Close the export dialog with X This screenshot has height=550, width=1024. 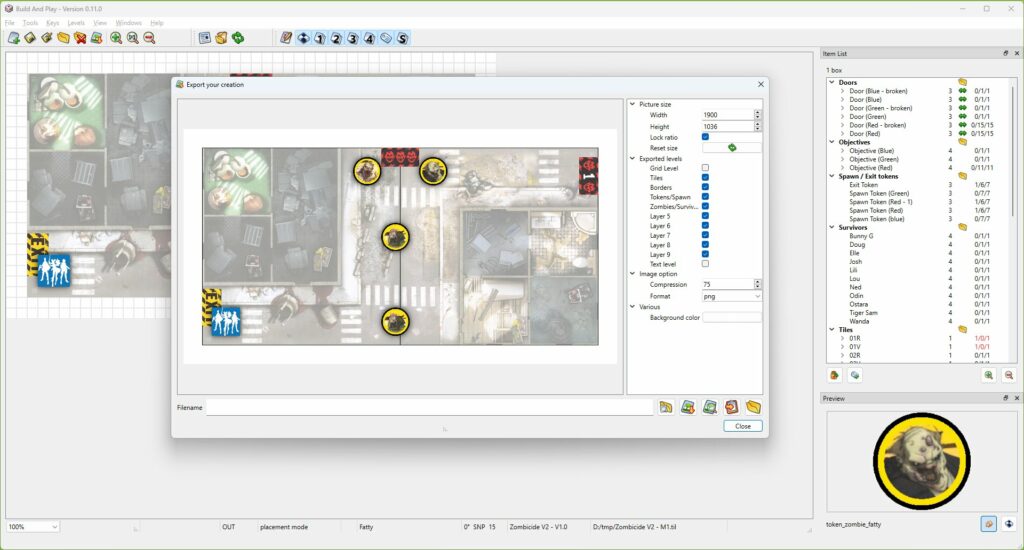(760, 84)
